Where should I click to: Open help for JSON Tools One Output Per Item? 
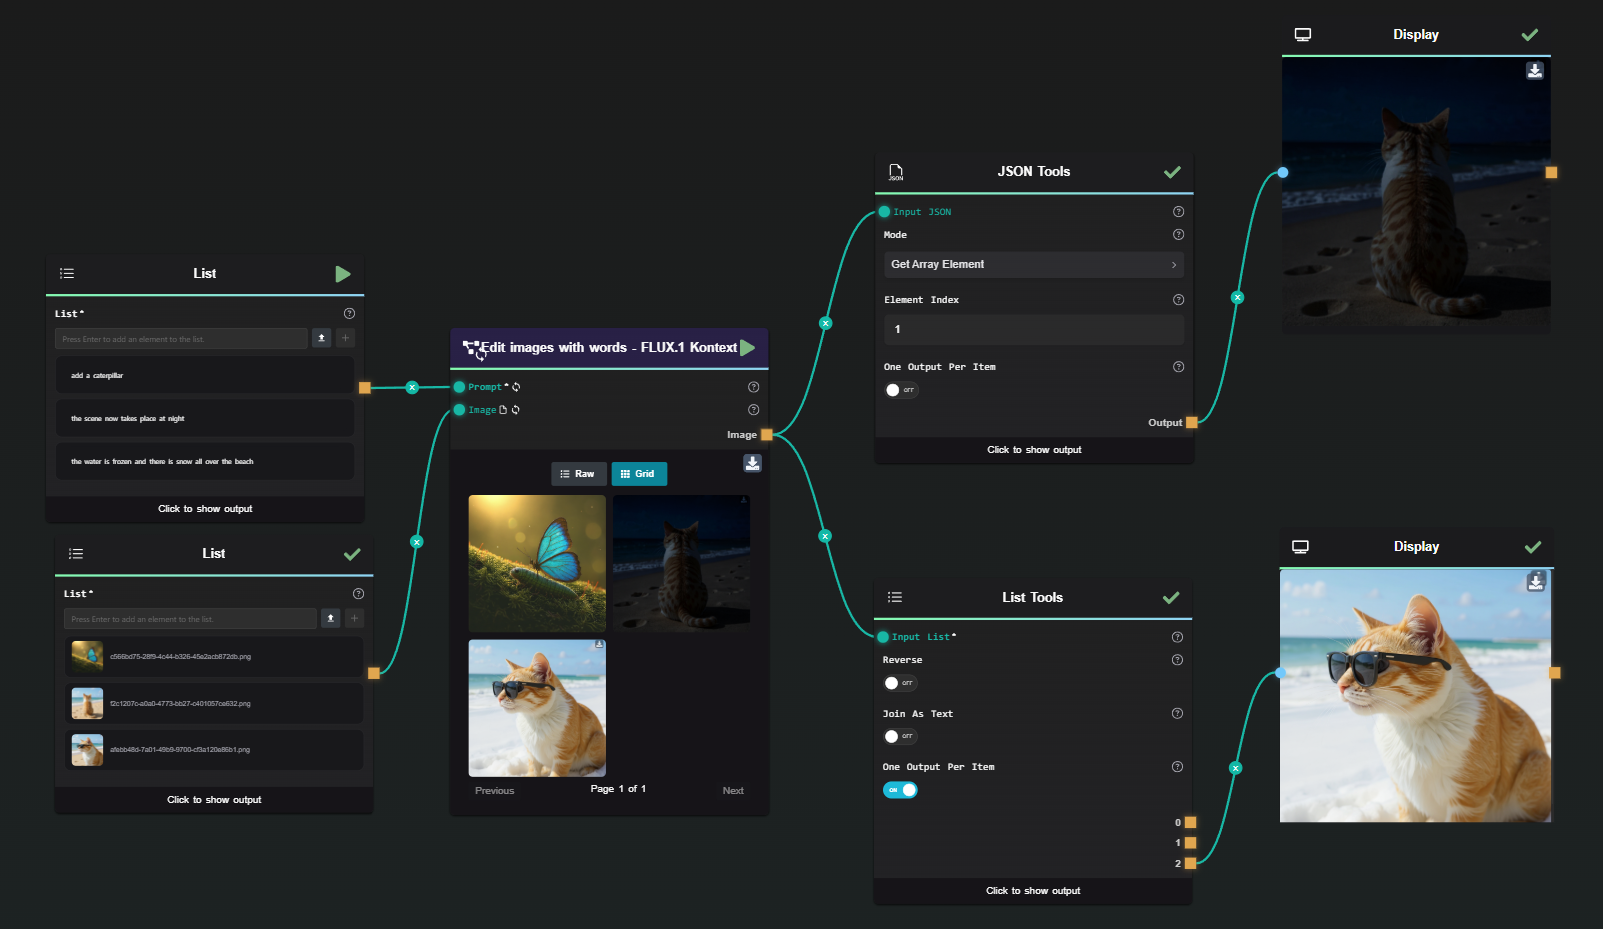click(x=1178, y=367)
